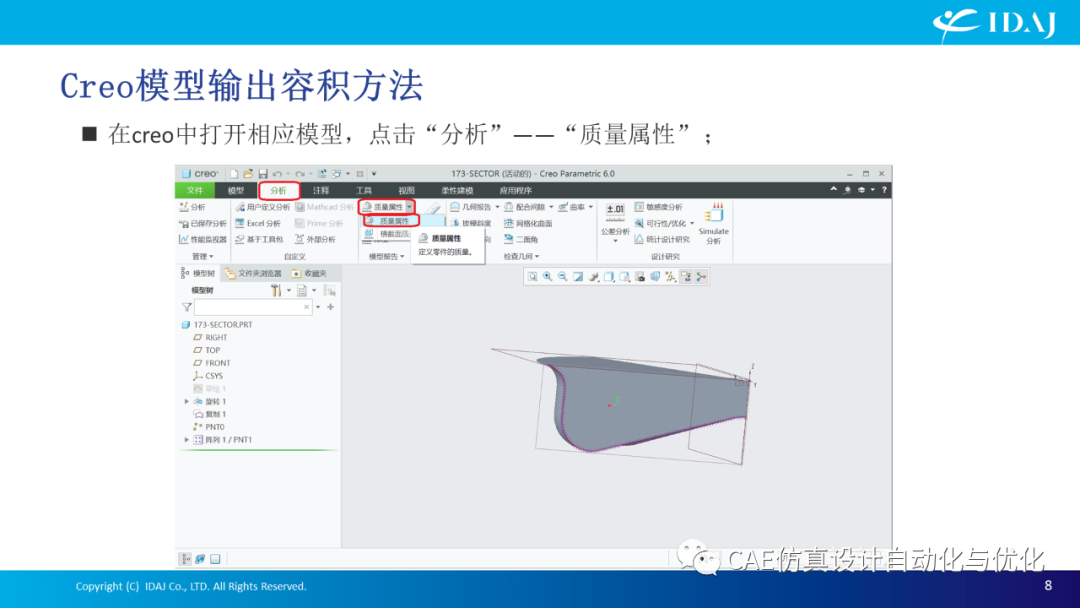
Task: Switch to the 柔性建模 ribbon tab
Action: tap(457, 190)
